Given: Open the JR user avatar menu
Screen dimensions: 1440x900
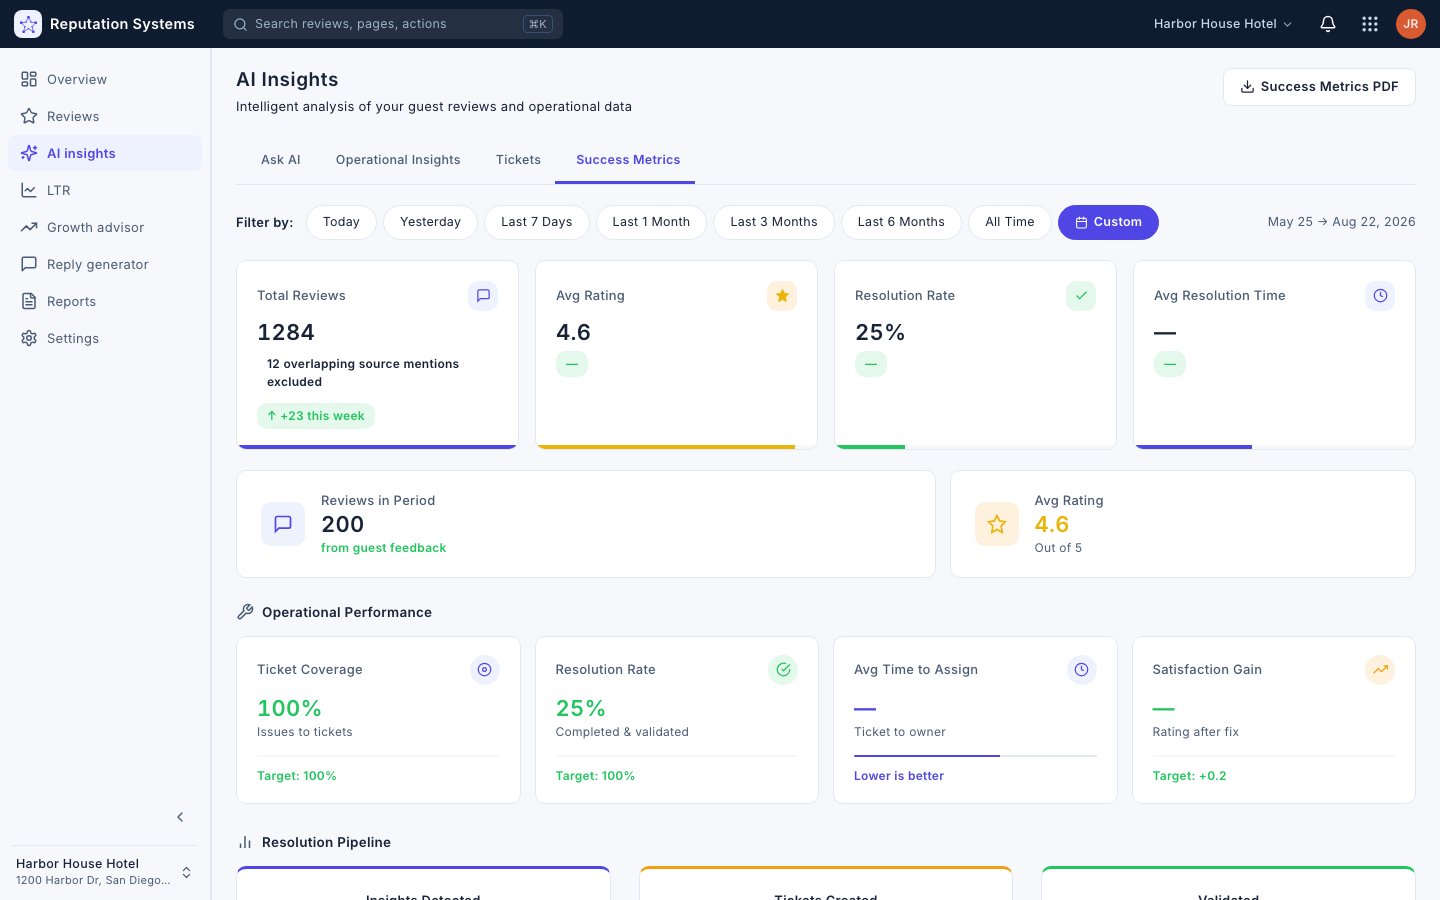Looking at the screenshot, I should [1411, 24].
